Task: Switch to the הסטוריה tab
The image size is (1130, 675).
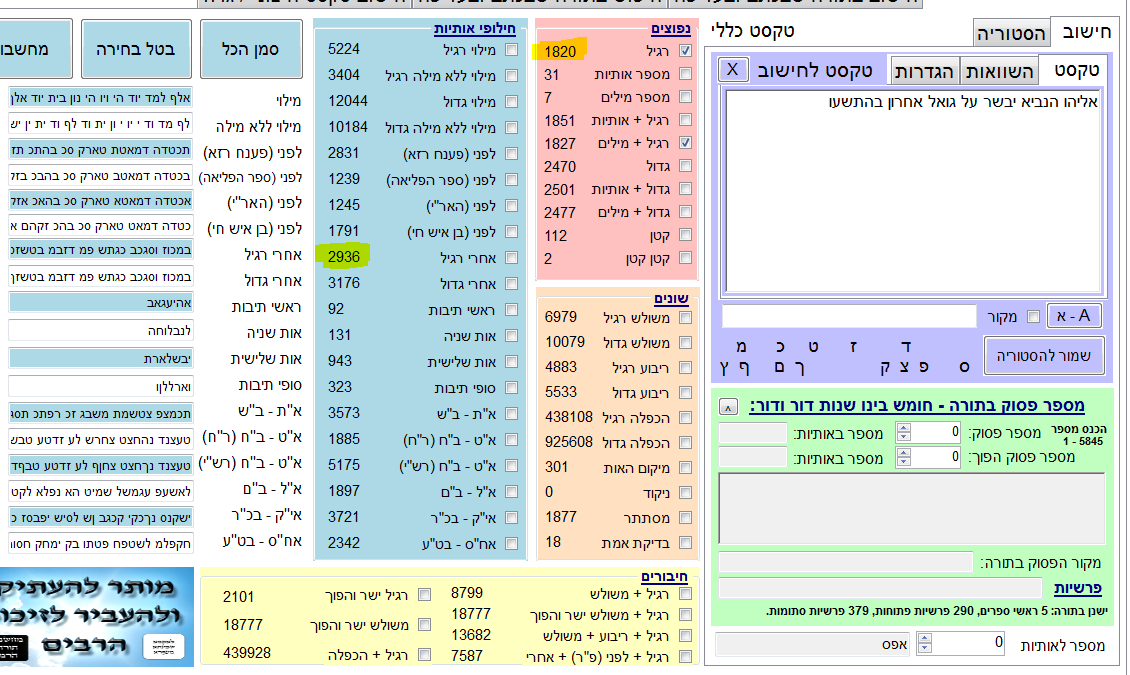Action: 1010,34
